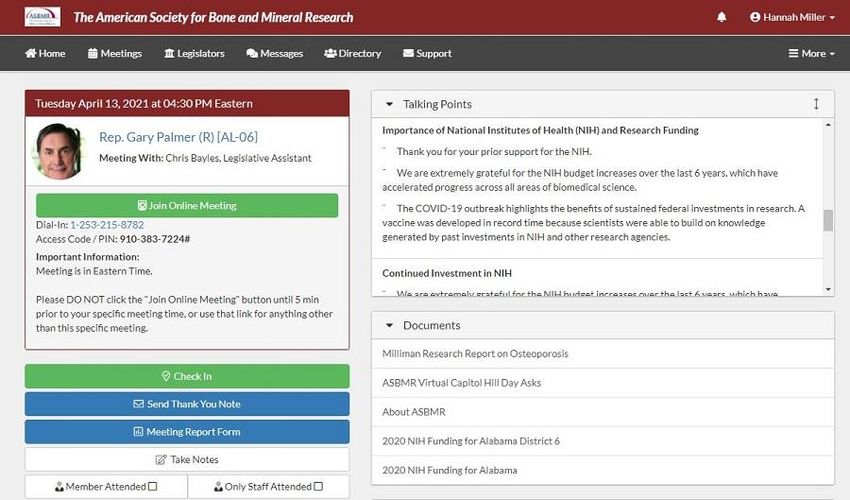The image size is (850, 500).
Task: Click the user avatar icon beside Hannah Miller
Action: click(x=755, y=17)
